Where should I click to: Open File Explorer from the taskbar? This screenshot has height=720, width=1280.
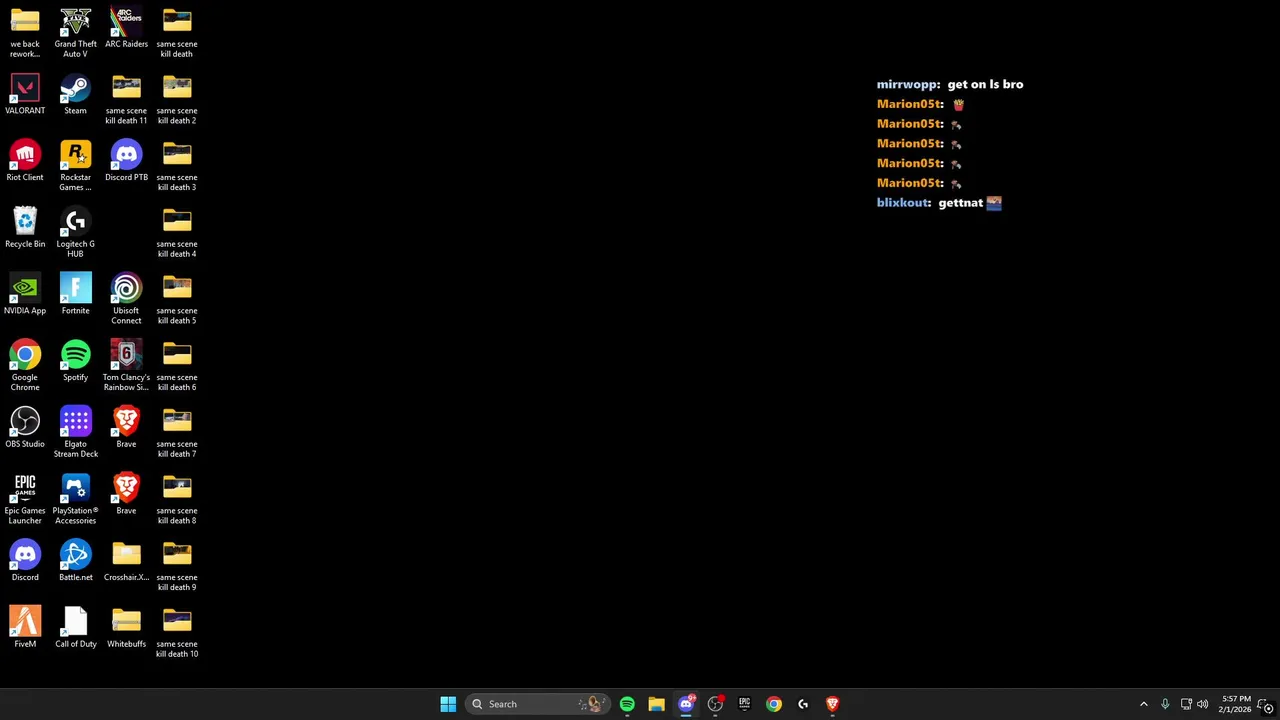656,704
